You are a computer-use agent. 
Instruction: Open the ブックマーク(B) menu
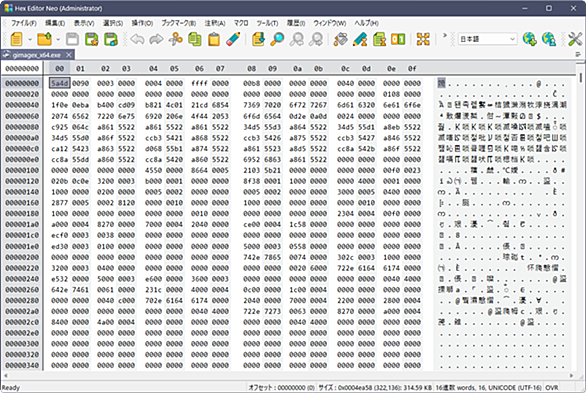[179, 23]
